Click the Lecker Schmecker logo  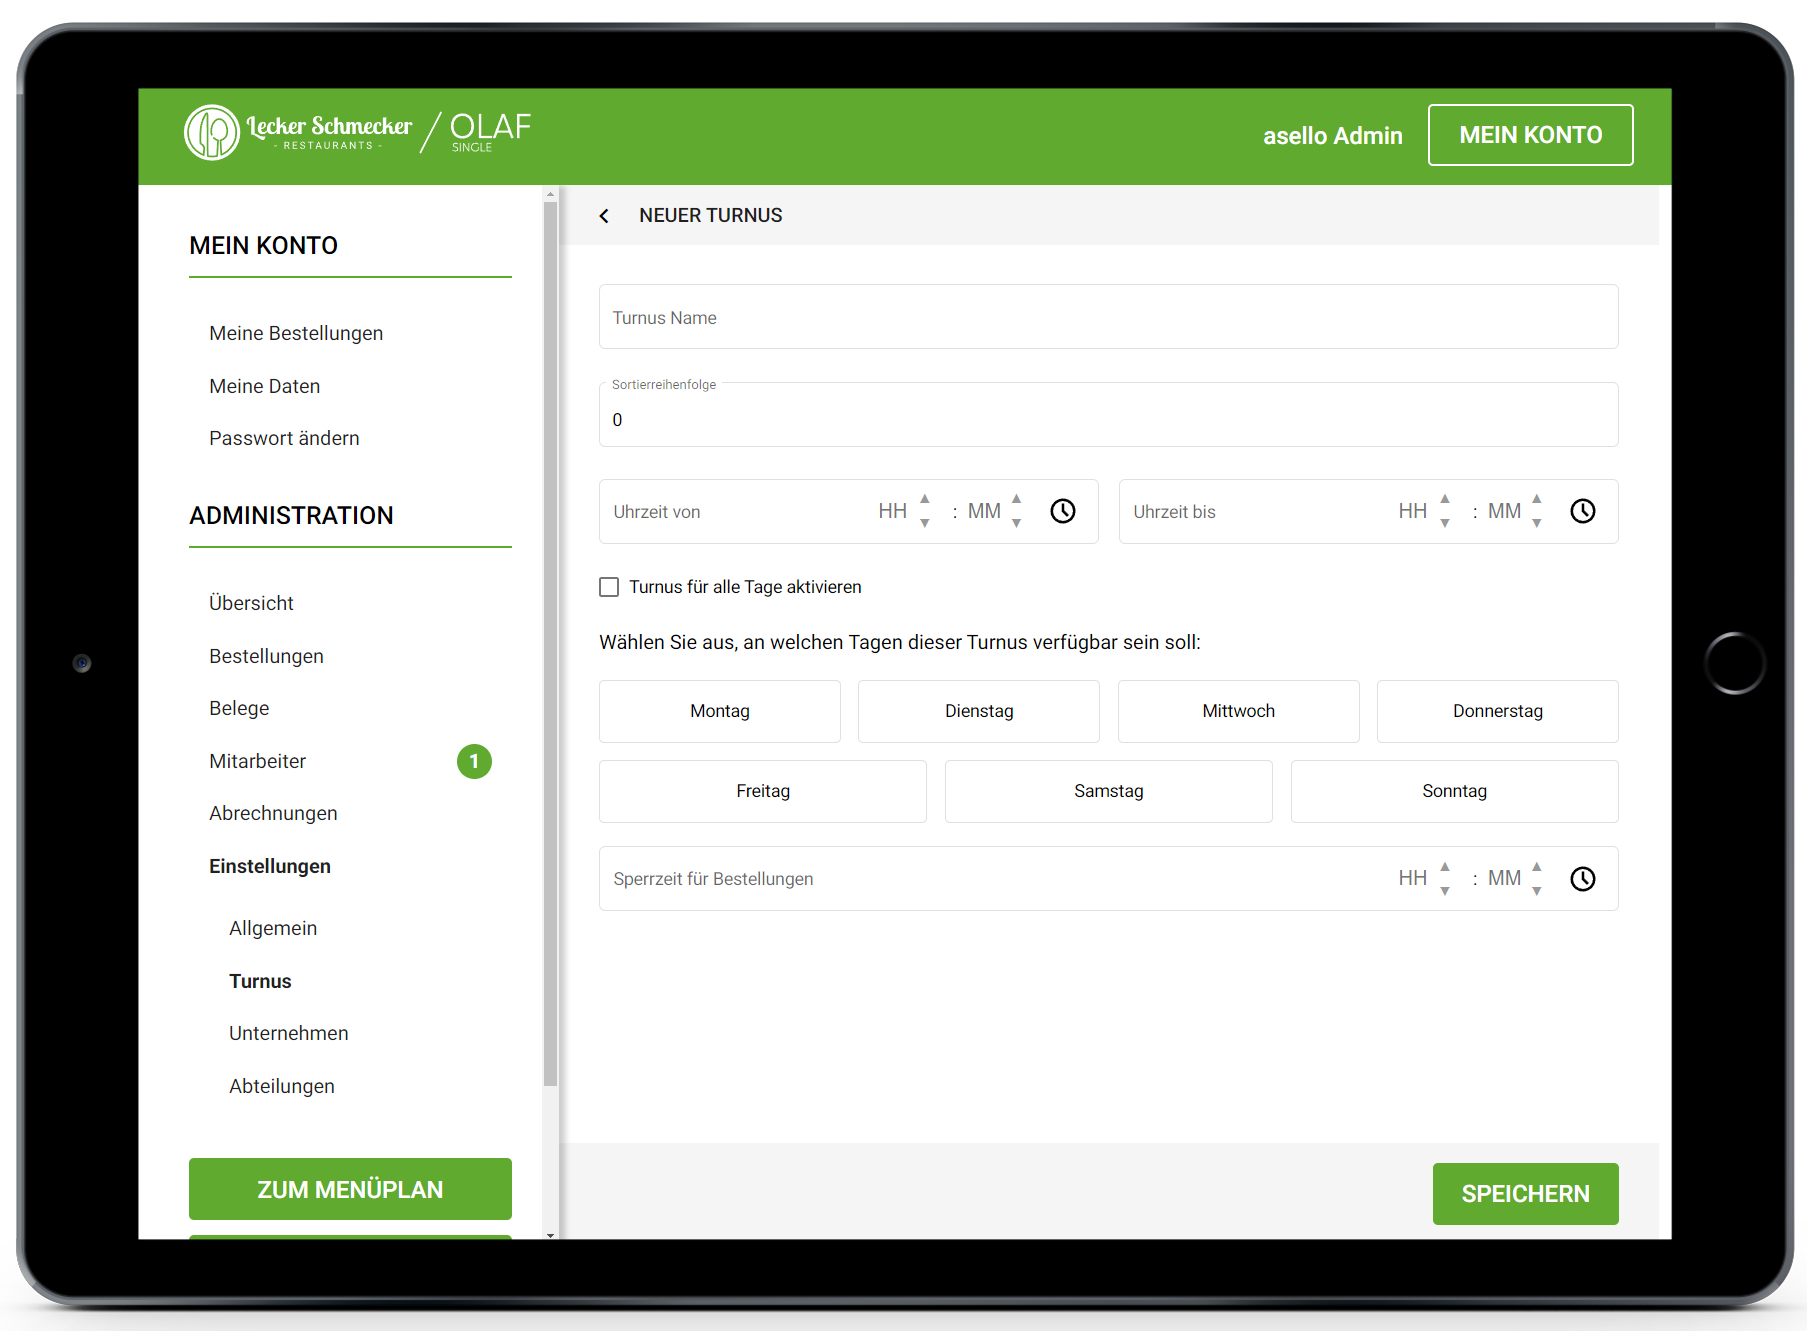tap(298, 133)
